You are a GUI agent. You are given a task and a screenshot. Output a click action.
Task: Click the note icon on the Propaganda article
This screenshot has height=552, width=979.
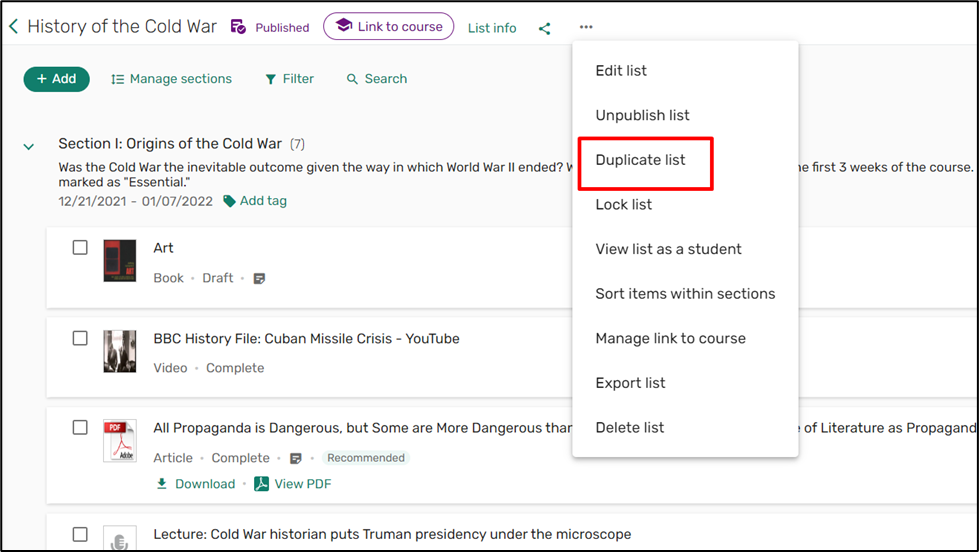click(296, 458)
